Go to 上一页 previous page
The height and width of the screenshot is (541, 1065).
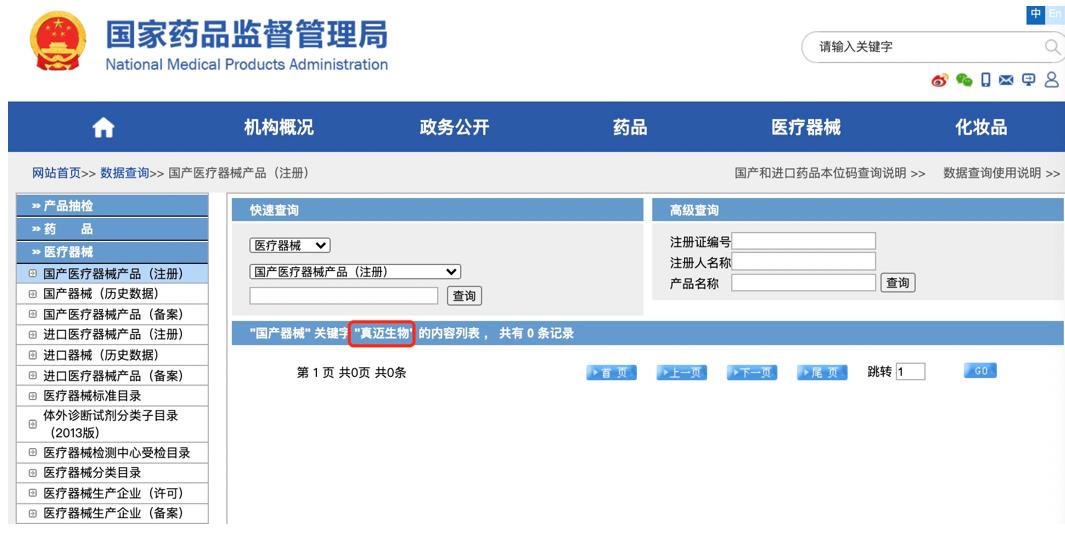(682, 373)
